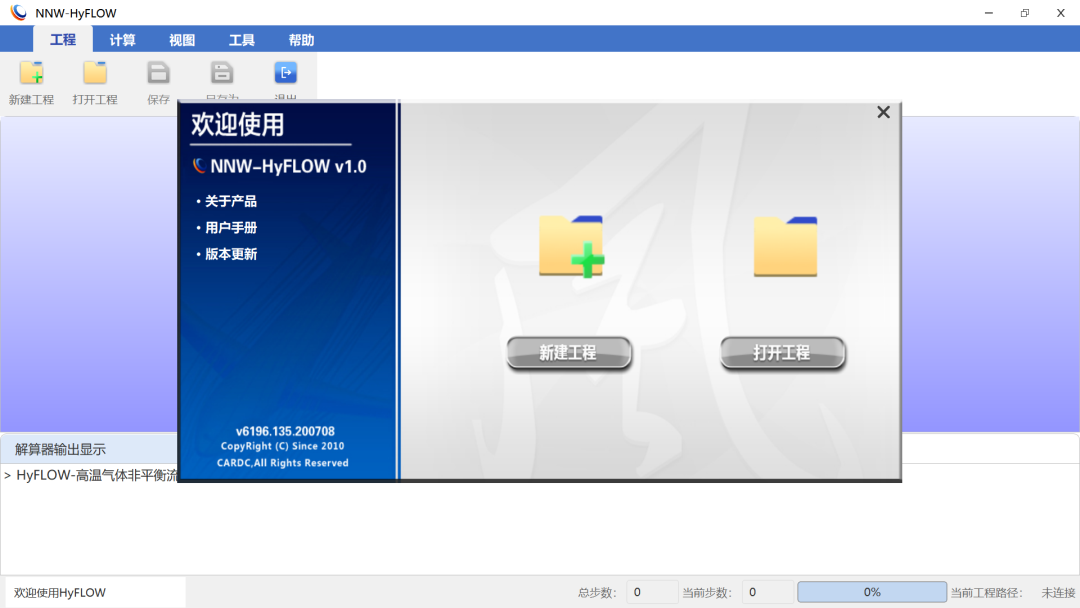
Task: Click the 总步数 value field
Action: [652, 592]
